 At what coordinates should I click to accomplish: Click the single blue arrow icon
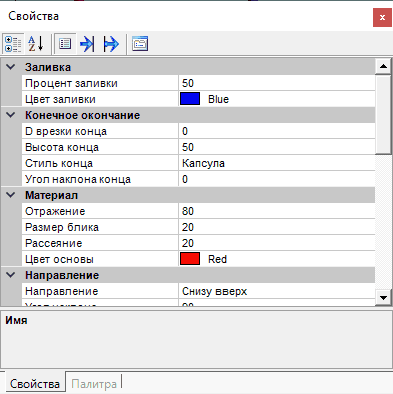click(87, 44)
